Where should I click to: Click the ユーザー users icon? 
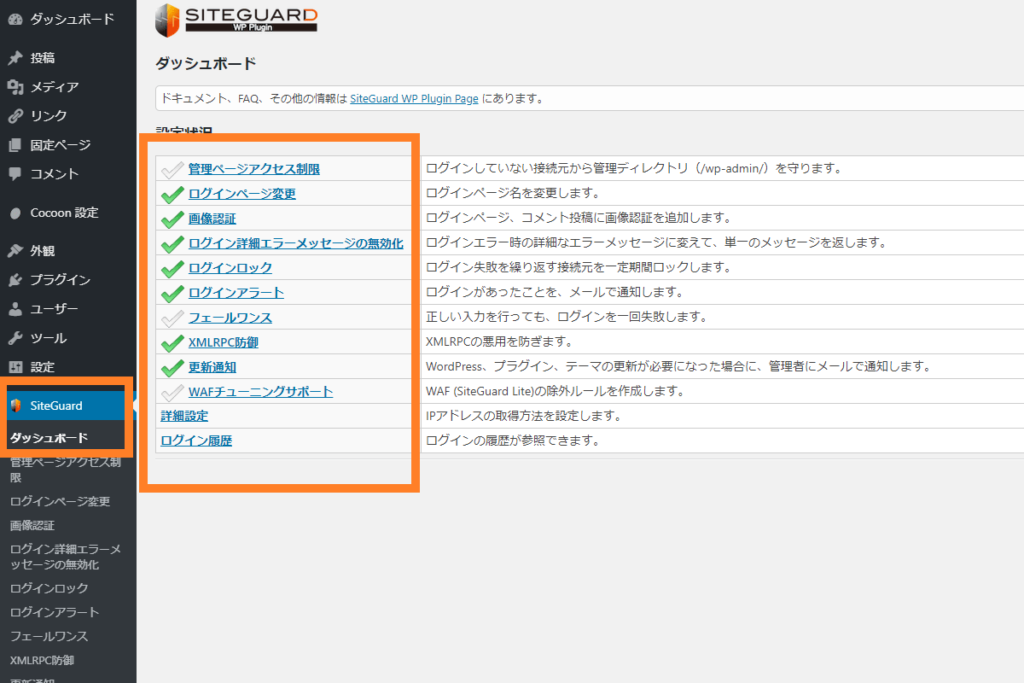point(12,309)
